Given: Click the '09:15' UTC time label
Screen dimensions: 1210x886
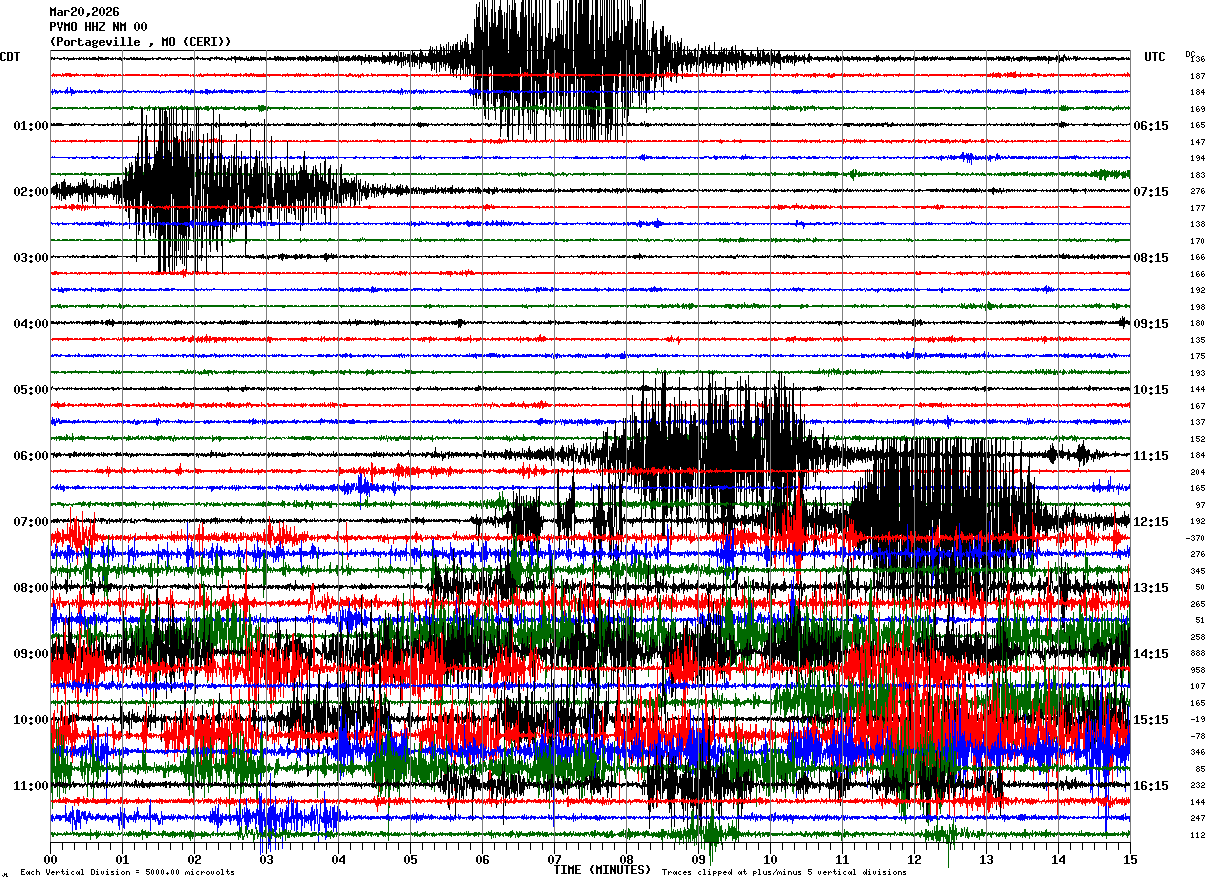Looking at the screenshot, I should [1151, 324].
